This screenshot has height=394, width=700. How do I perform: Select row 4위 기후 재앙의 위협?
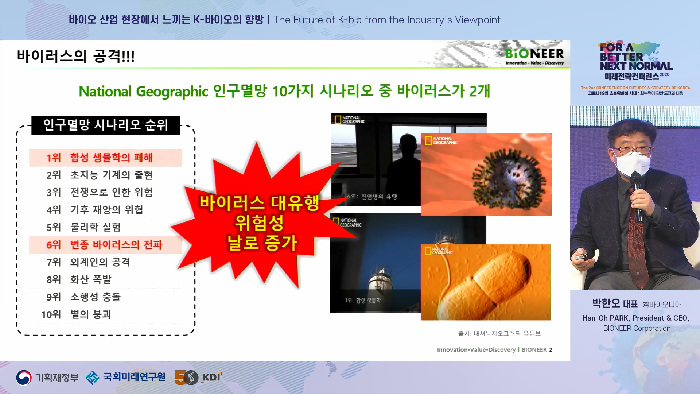pos(105,210)
